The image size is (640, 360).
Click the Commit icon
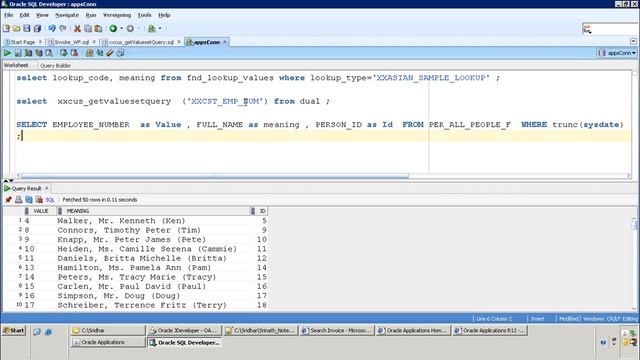click(x=64, y=53)
